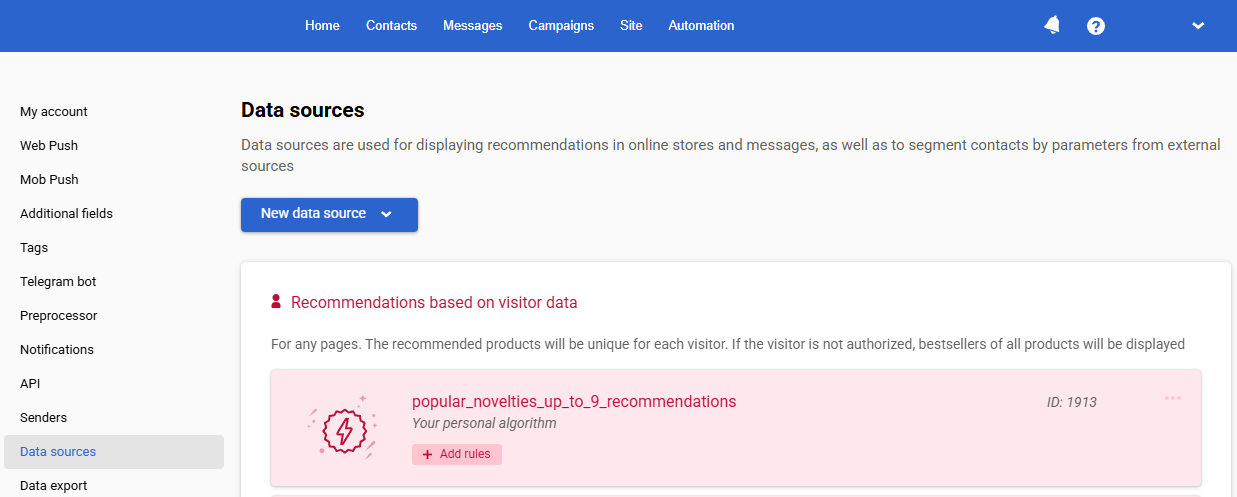Open the three-dots menu for popular_novelties
The image size is (1237, 497).
(1173, 398)
